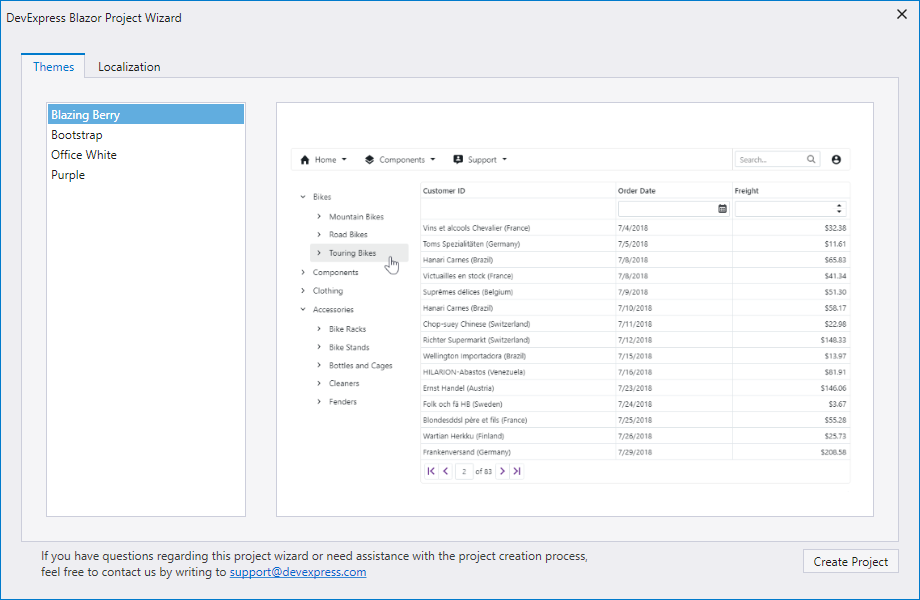Open the Home dropdown menu
Image resolution: width=920 pixels, height=600 pixels.
click(324, 159)
